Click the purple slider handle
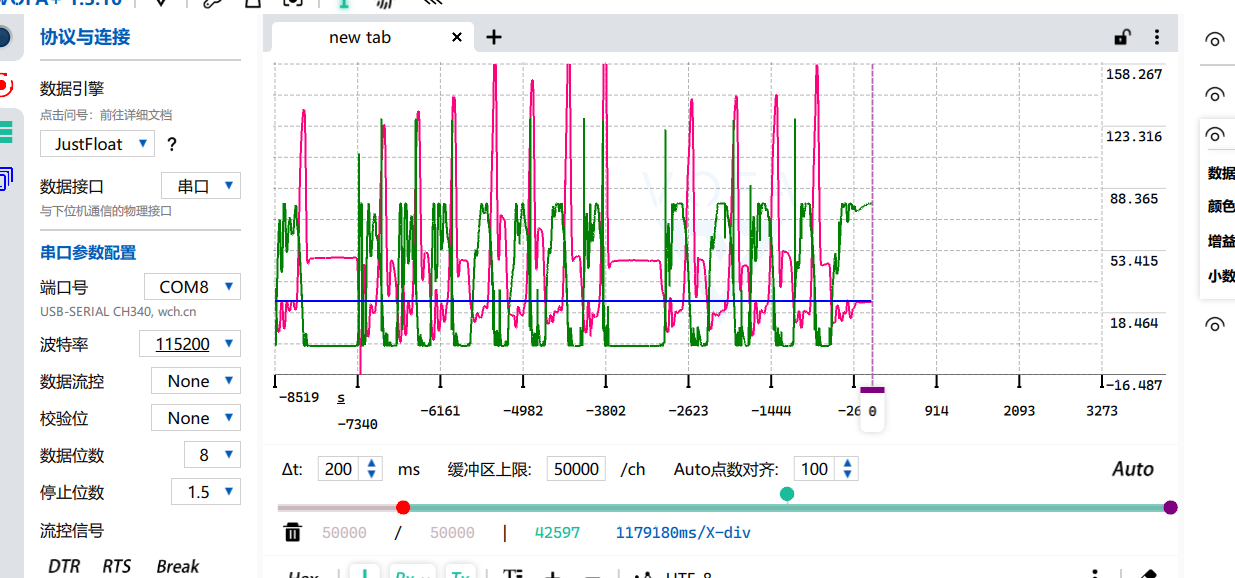The width and height of the screenshot is (1235, 578). (x=1171, y=507)
